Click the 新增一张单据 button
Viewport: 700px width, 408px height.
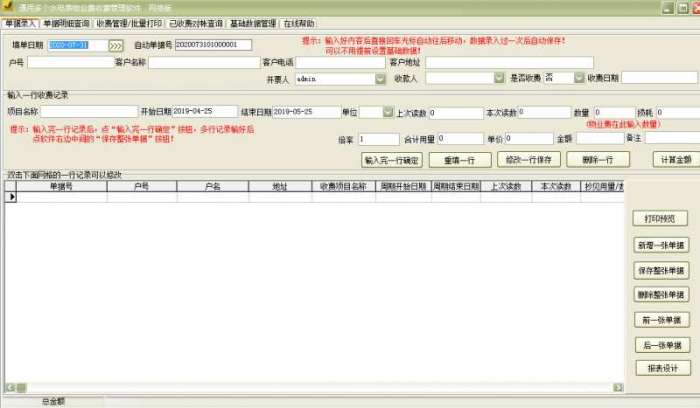661,245
